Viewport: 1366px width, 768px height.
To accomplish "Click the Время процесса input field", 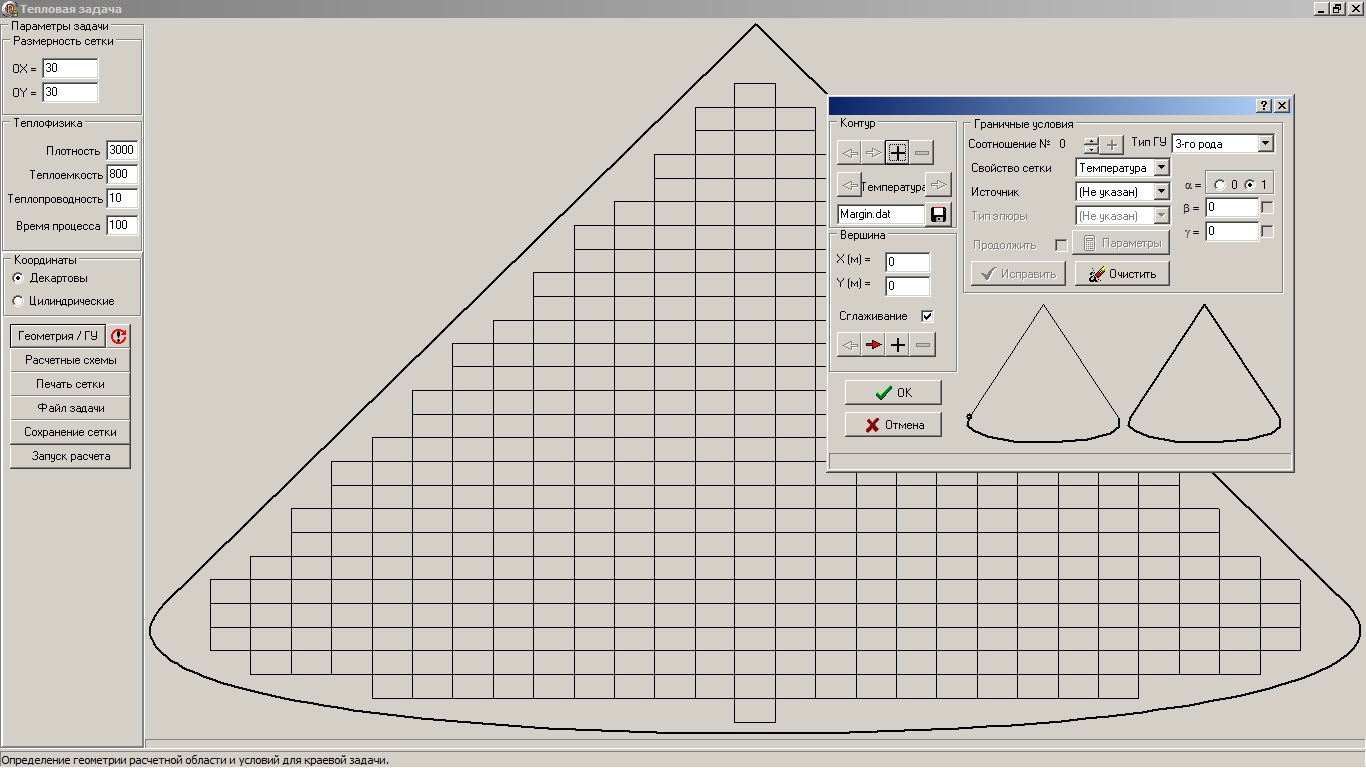I will [x=122, y=225].
